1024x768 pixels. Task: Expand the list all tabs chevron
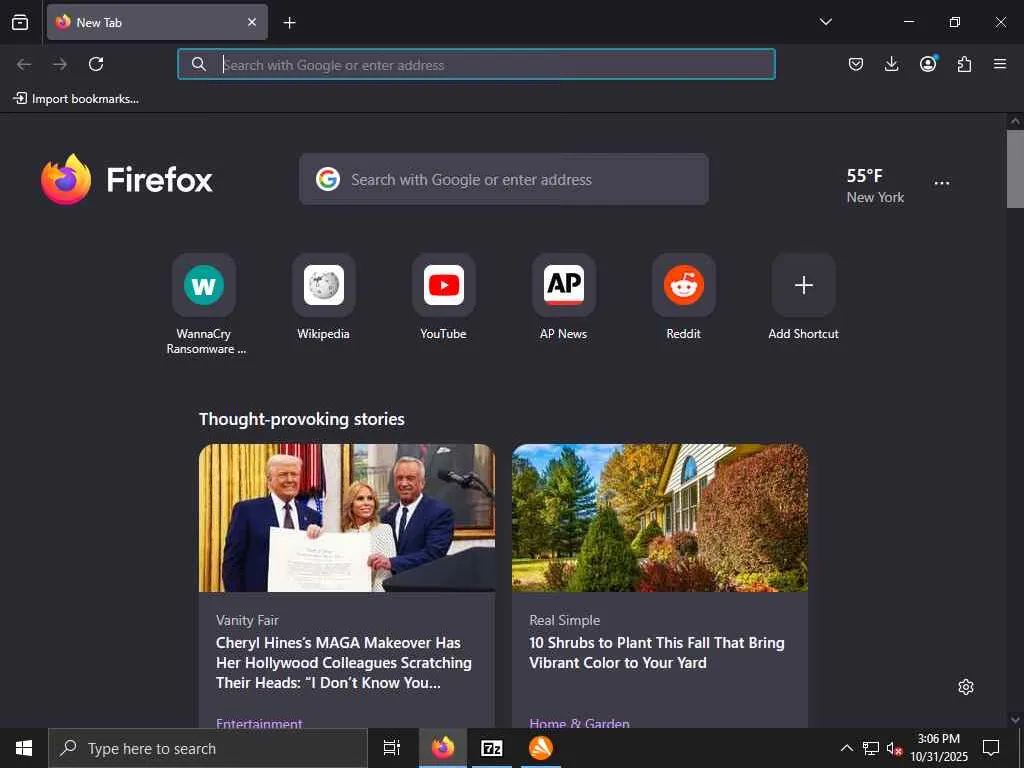825,22
